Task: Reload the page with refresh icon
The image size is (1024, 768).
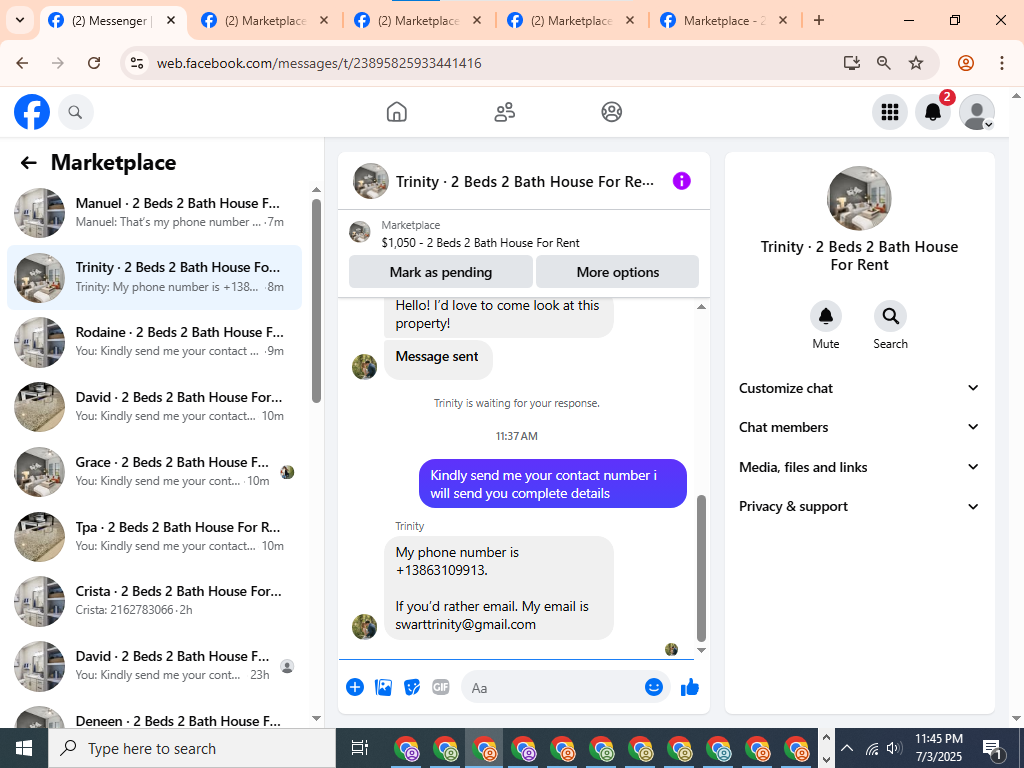Action: point(94,63)
